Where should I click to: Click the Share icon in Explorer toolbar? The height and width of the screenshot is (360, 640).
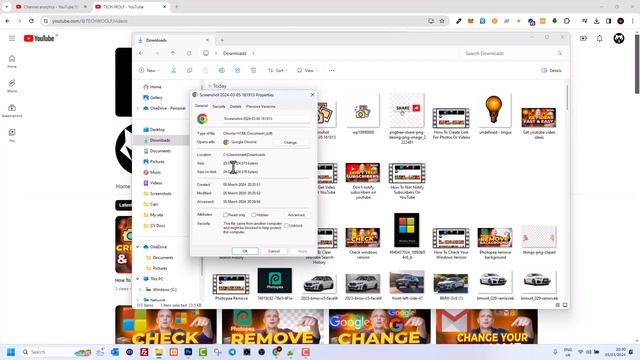tap(238, 70)
